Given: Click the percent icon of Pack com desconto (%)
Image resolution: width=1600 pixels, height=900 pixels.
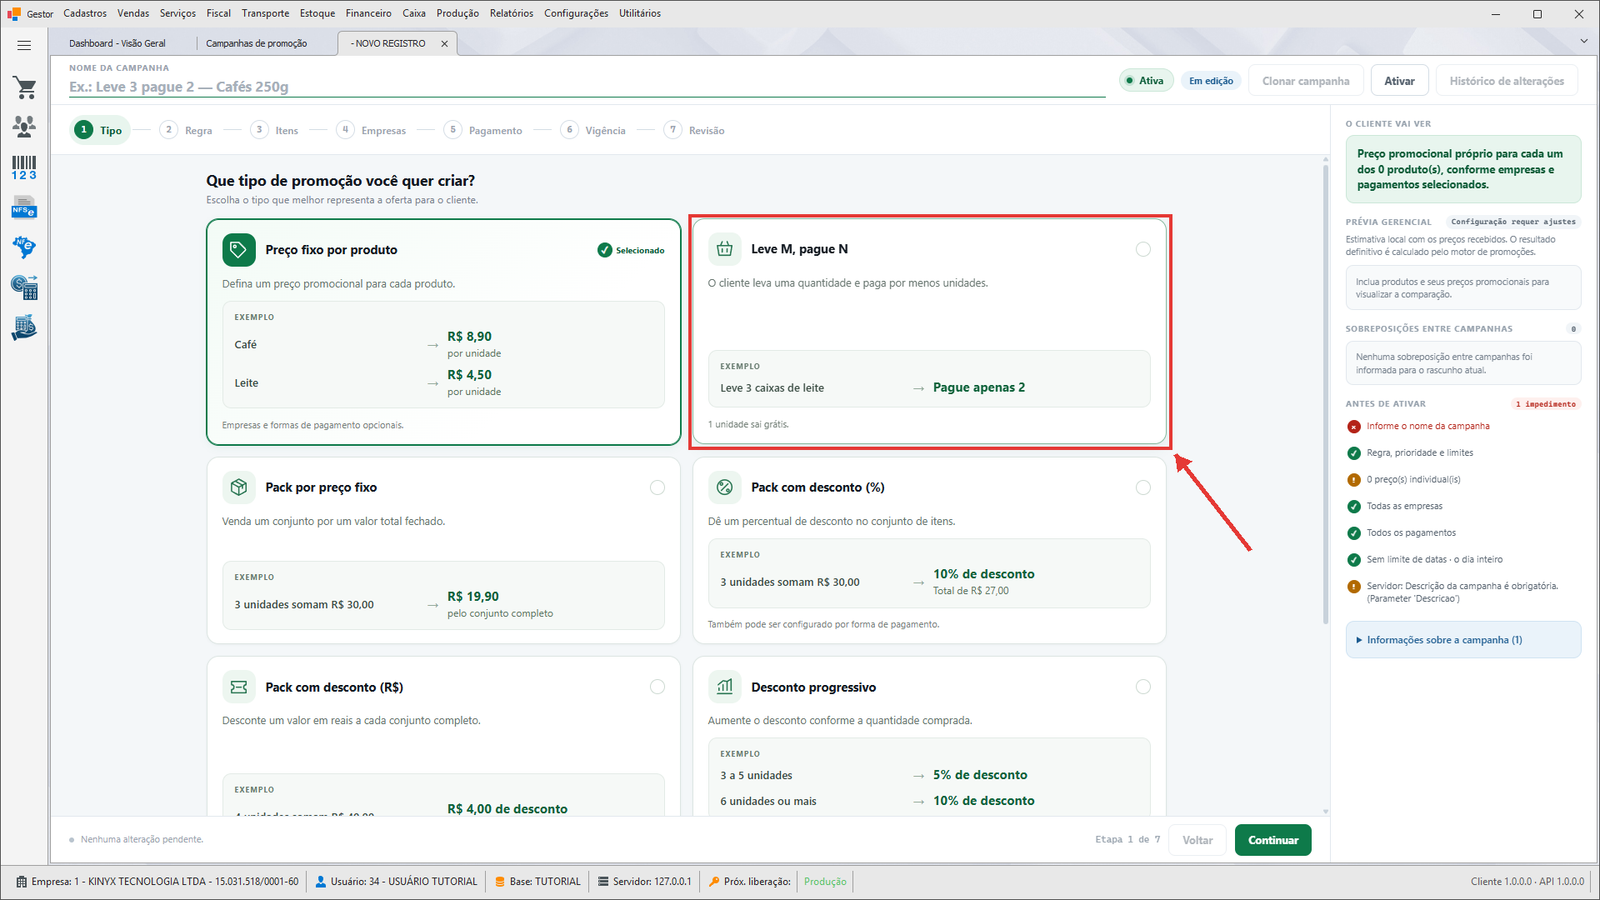Looking at the screenshot, I should (724, 487).
